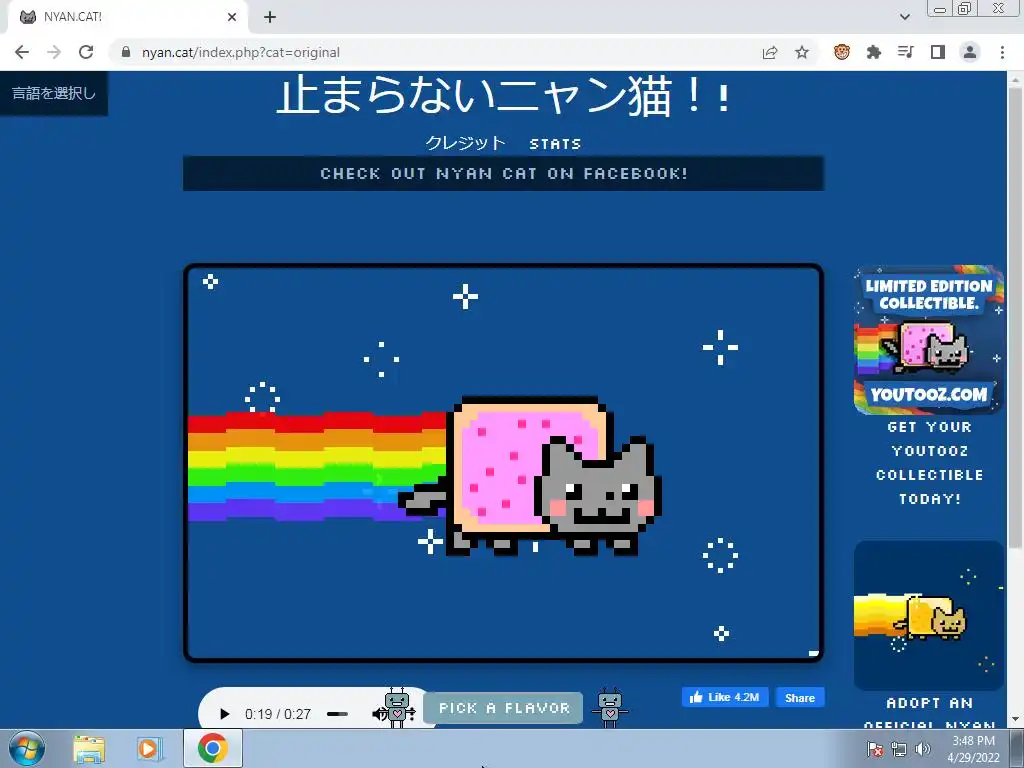Click the Pick a Flavor button
1024x768 pixels.
(504, 708)
